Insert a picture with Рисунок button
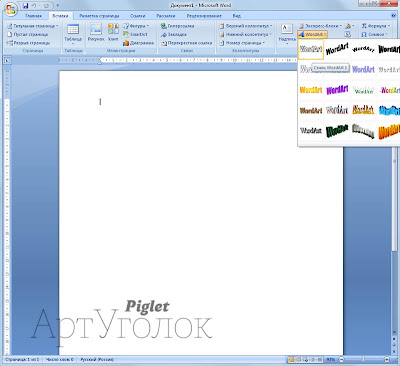This screenshot has width=400, height=366. [96, 33]
